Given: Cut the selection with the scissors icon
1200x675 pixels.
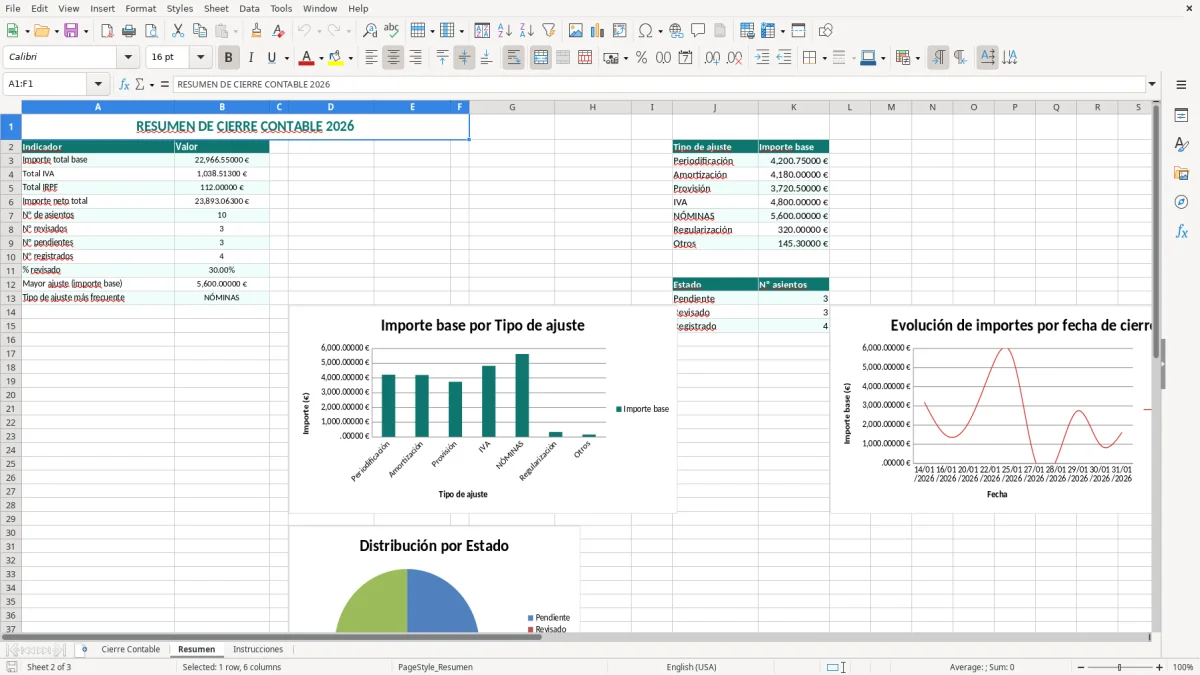Looking at the screenshot, I should click(178, 31).
